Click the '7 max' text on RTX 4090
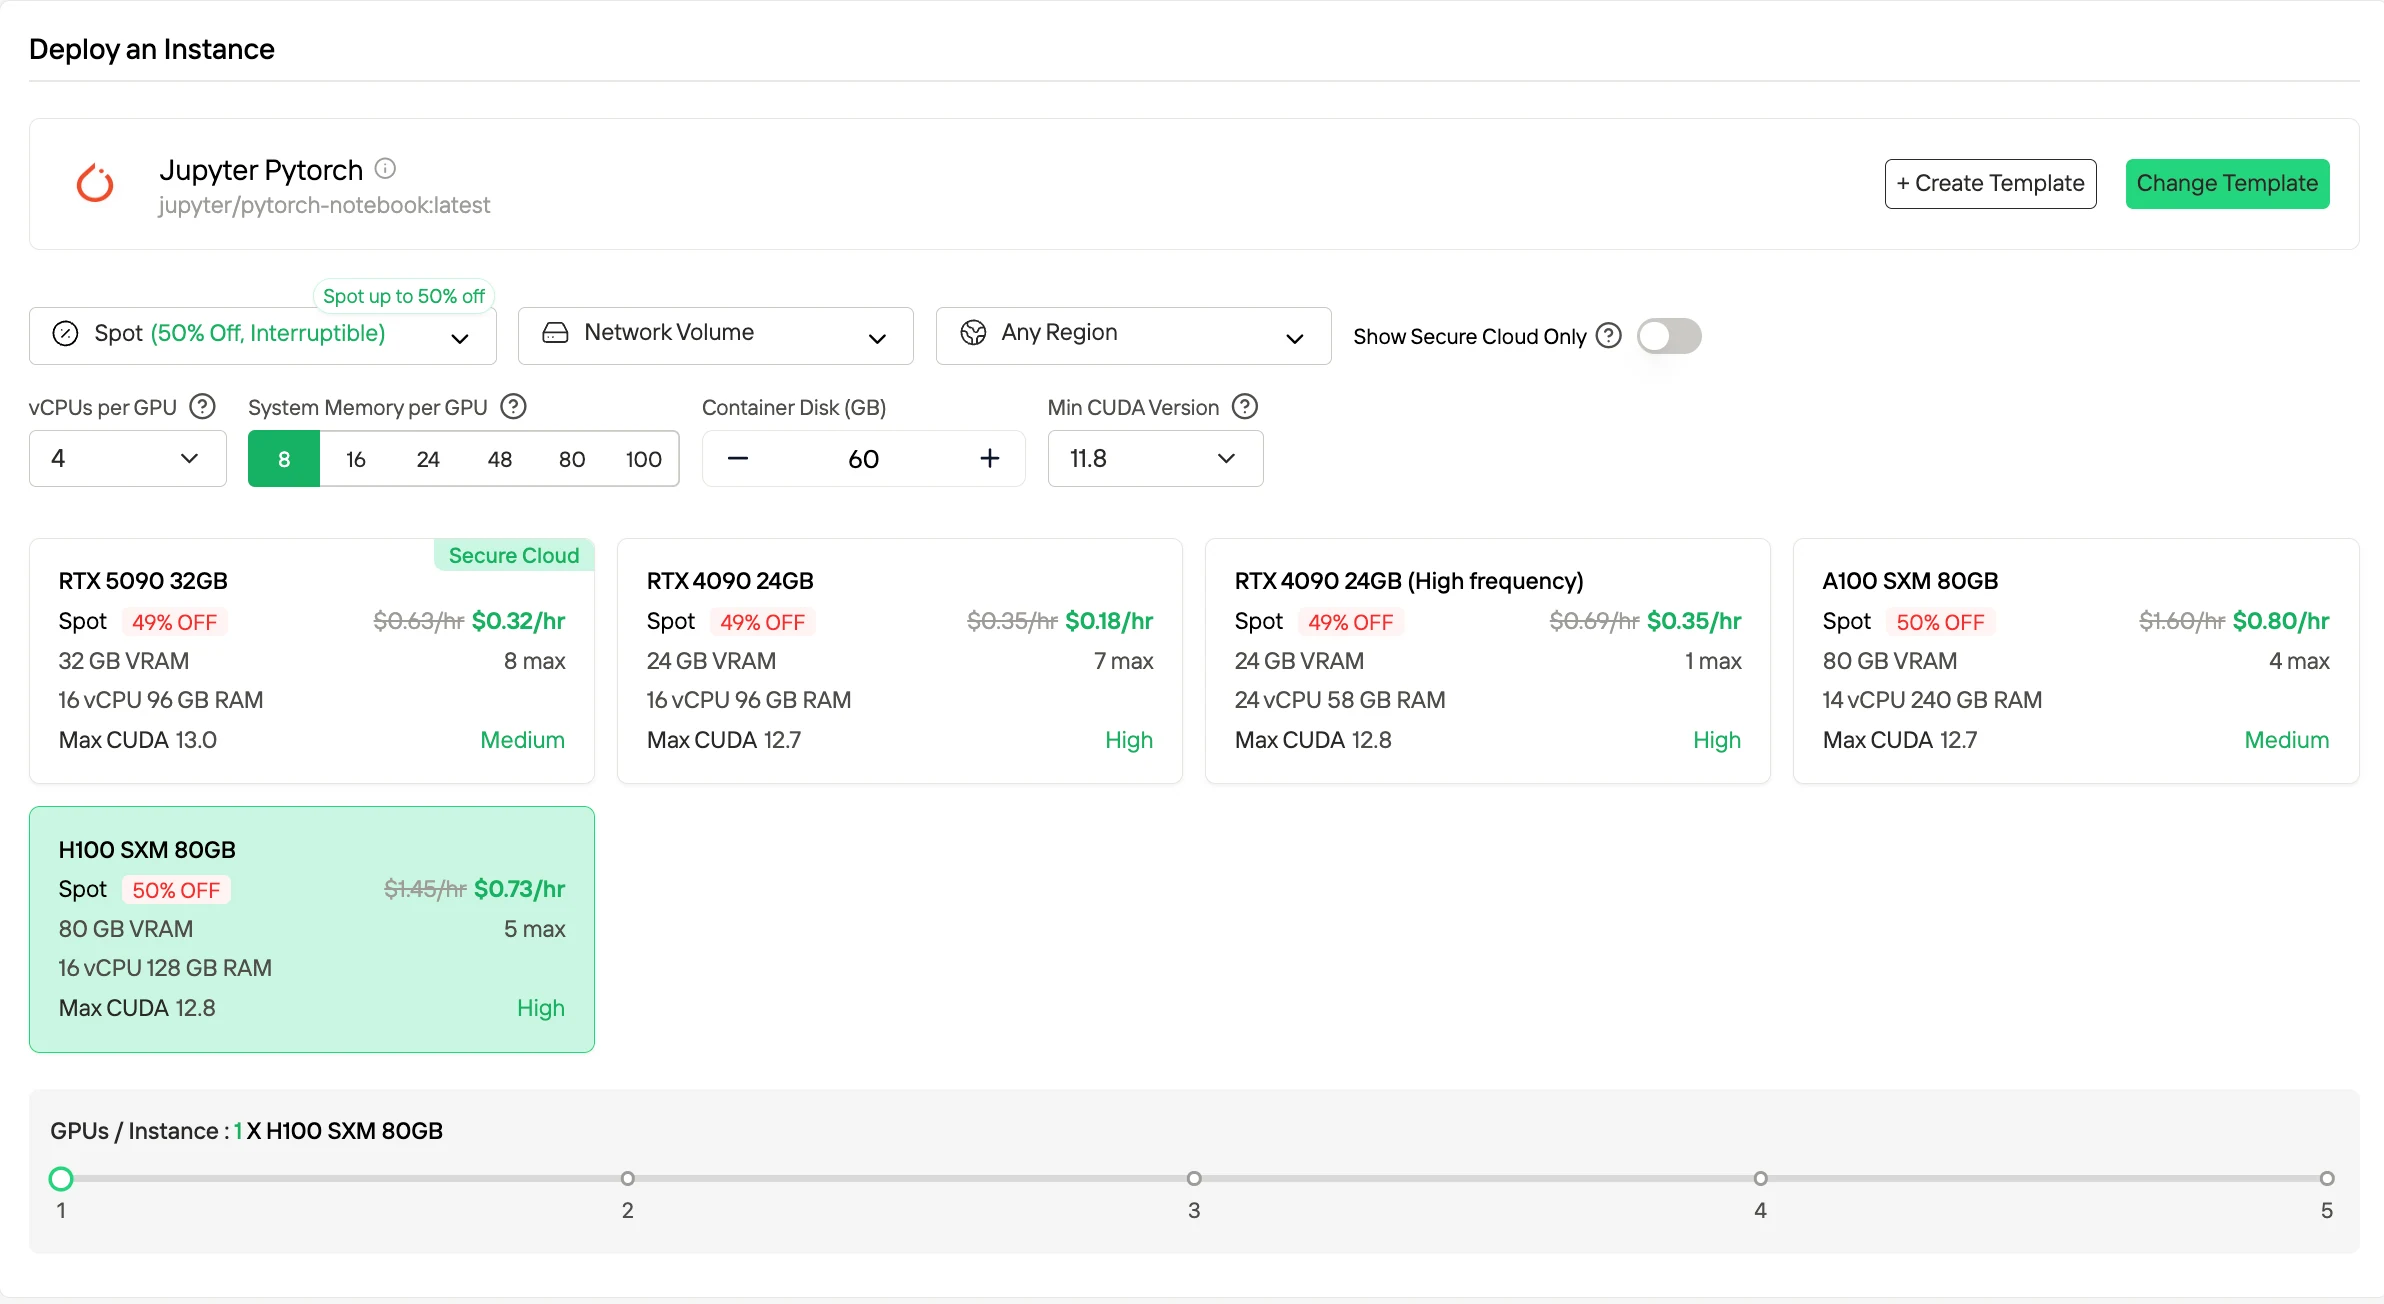This screenshot has width=2384, height=1304. tap(1124, 661)
